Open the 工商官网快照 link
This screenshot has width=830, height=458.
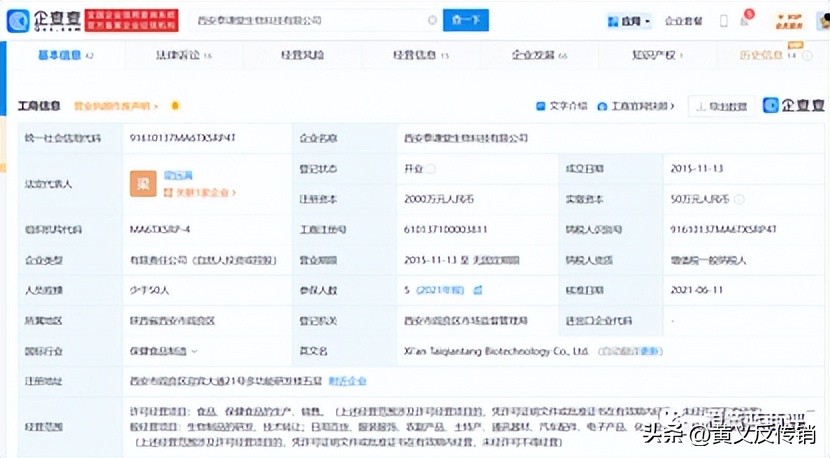pyautogui.click(x=636, y=106)
